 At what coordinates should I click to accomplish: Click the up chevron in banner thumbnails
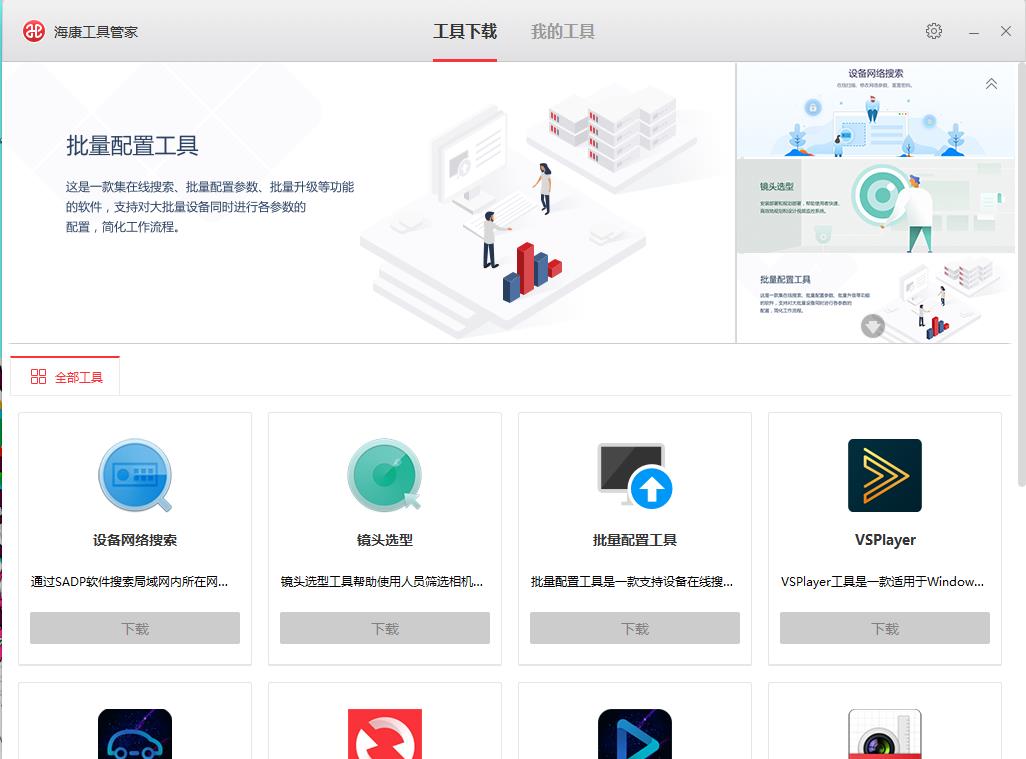[x=991, y=84]
